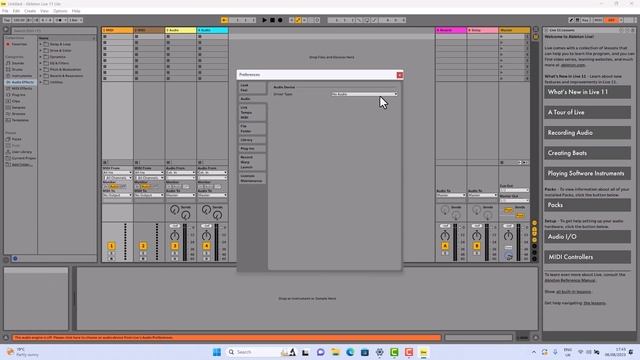Screen dimensions: 640x360
Task: Arm the Arrangement Record button
Action: point(280,20)
